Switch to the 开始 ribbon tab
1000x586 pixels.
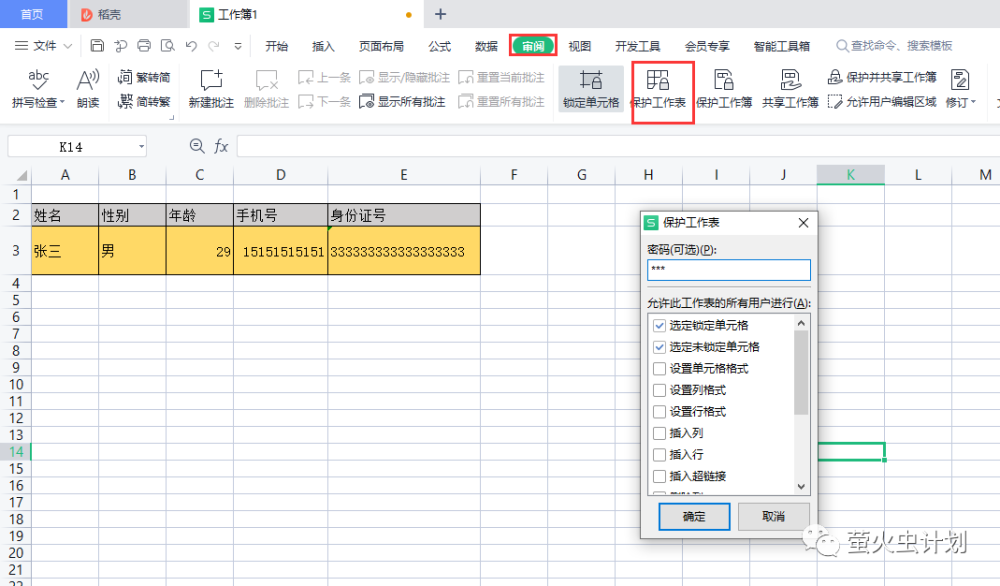pos(277,46)
